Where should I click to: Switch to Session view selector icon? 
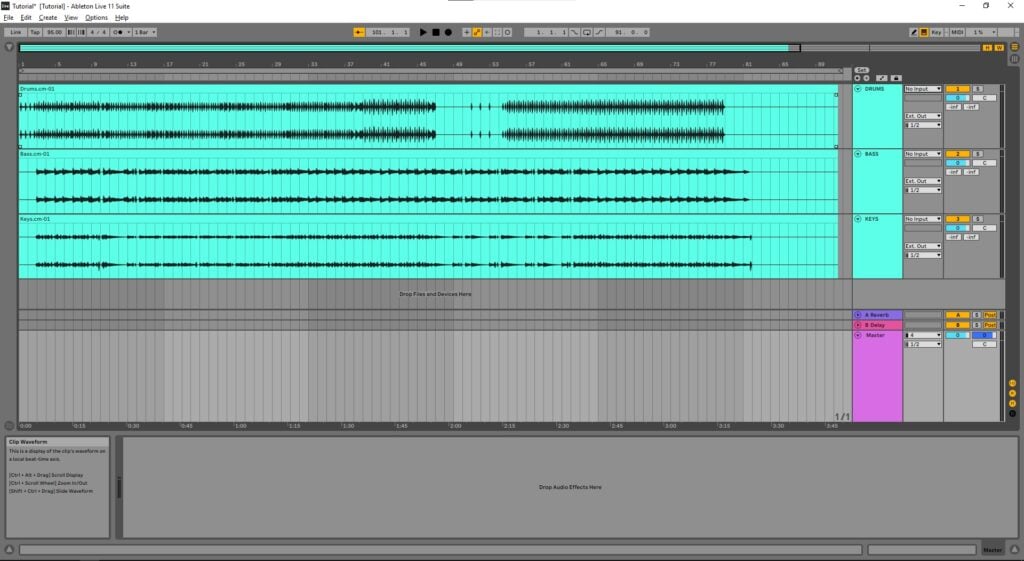(x=1015, y=59)
